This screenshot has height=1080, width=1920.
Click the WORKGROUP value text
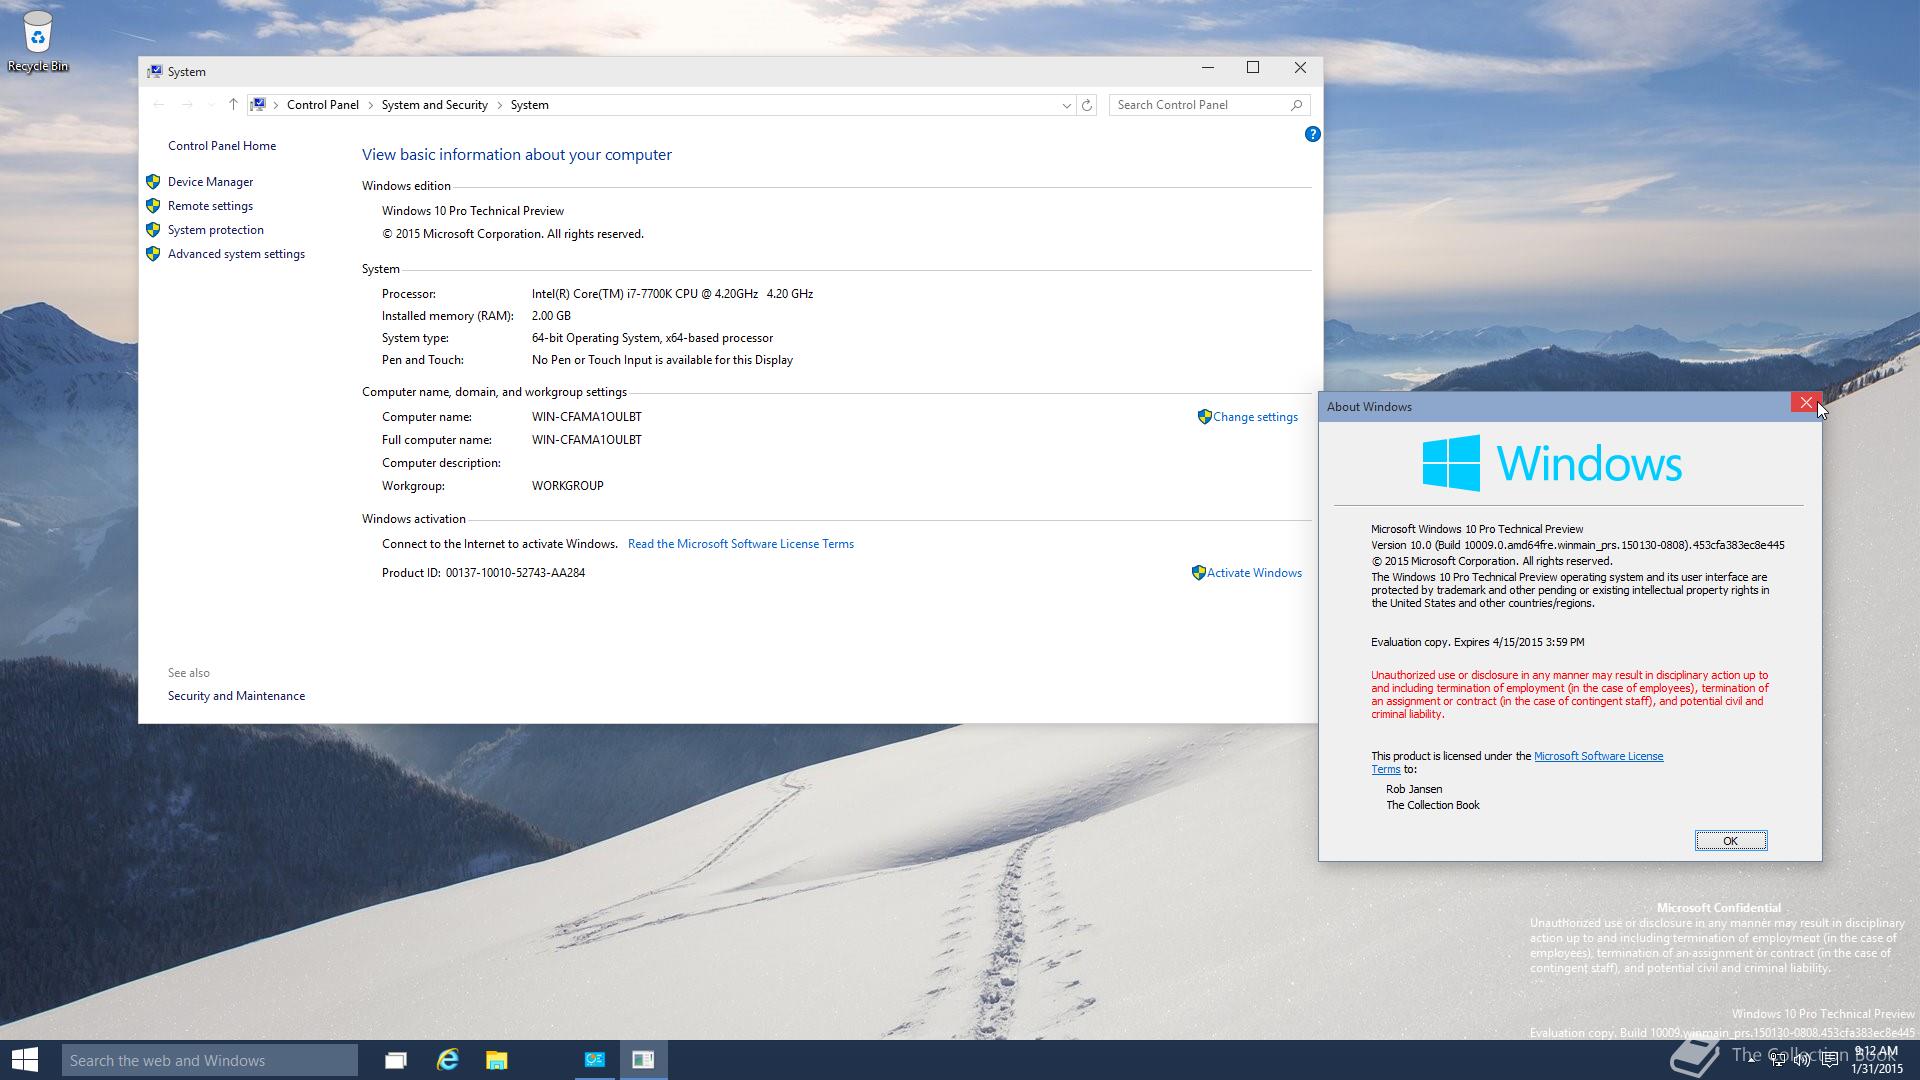click(567, 486)
